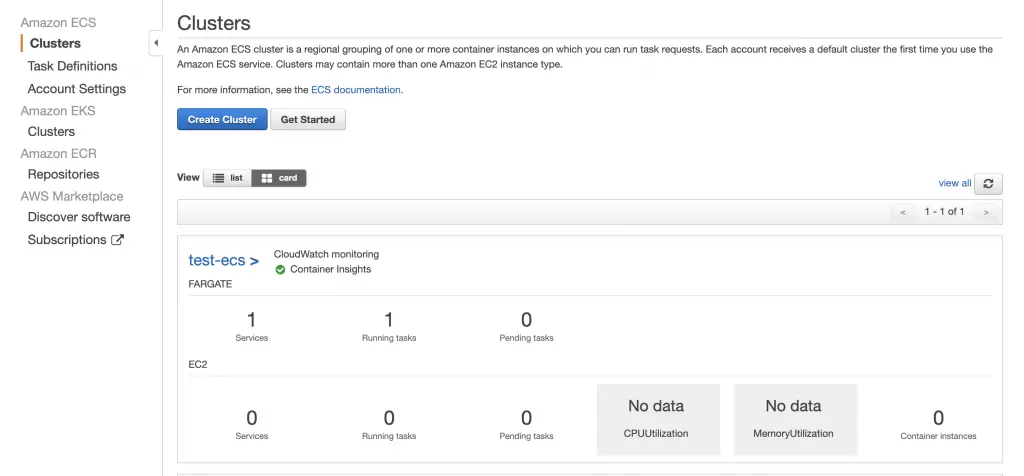
Task: Click the EC2 Services count 0
Action: click(251, 418)
